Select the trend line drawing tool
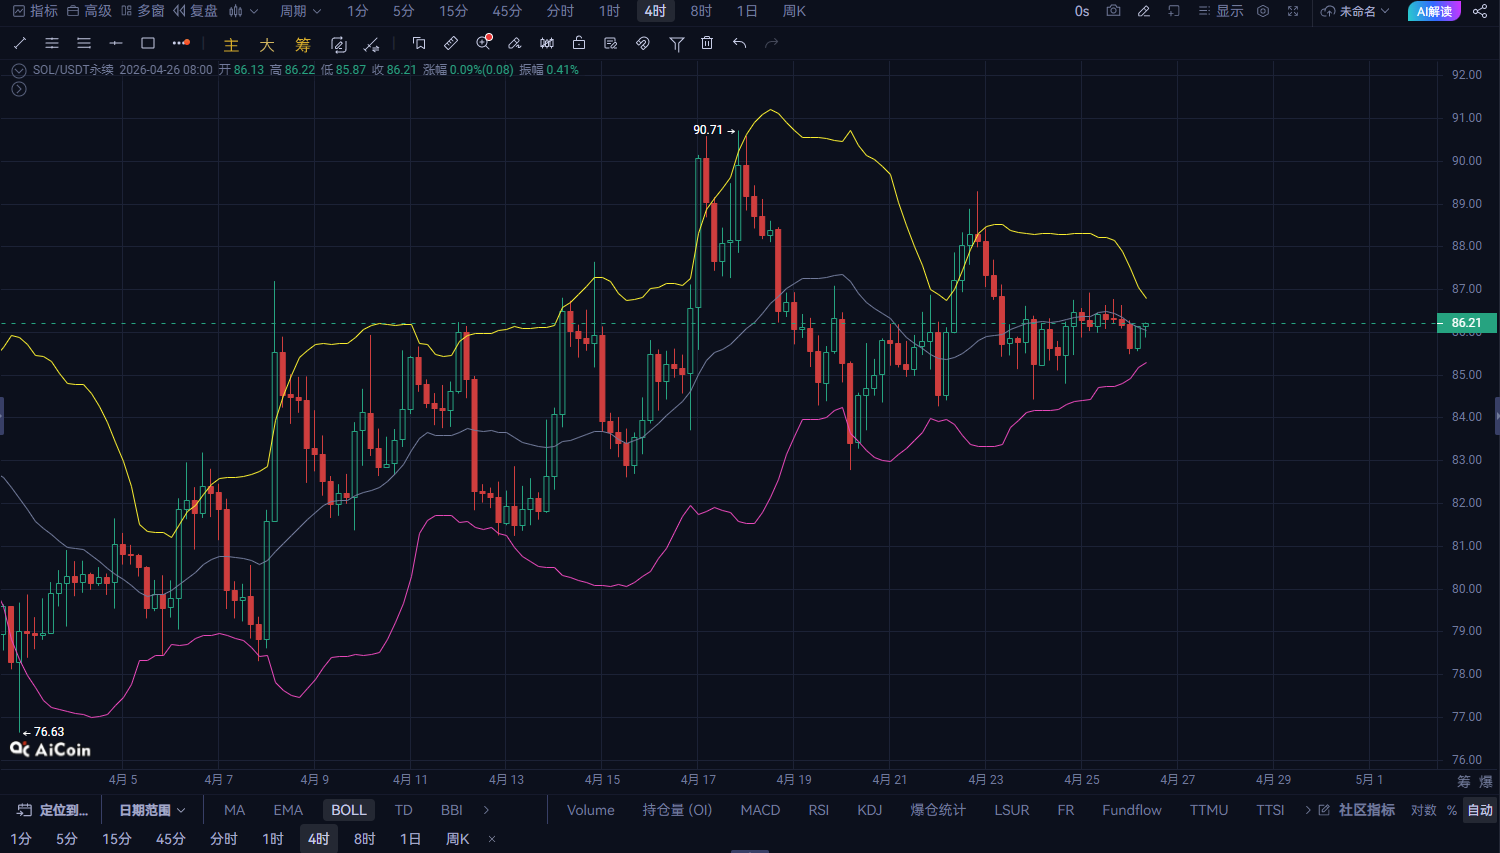This screenshot has height=853, width=1500. pos(20,43)
